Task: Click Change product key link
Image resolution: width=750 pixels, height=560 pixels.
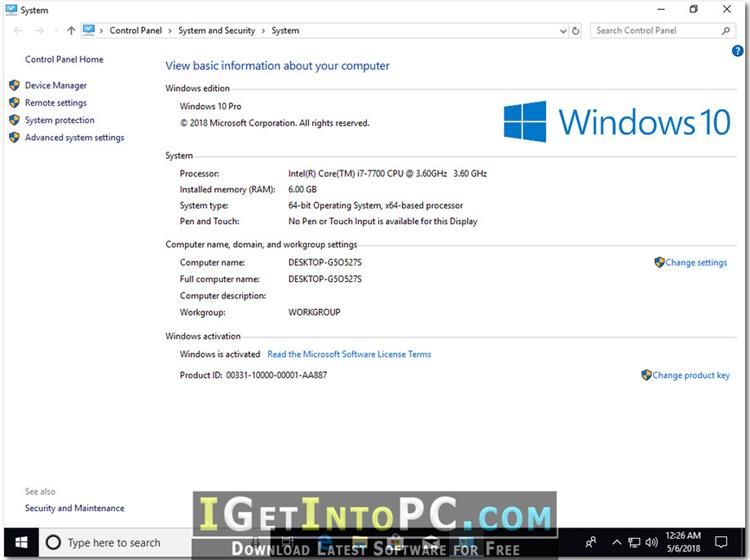Action: point(691,375)
